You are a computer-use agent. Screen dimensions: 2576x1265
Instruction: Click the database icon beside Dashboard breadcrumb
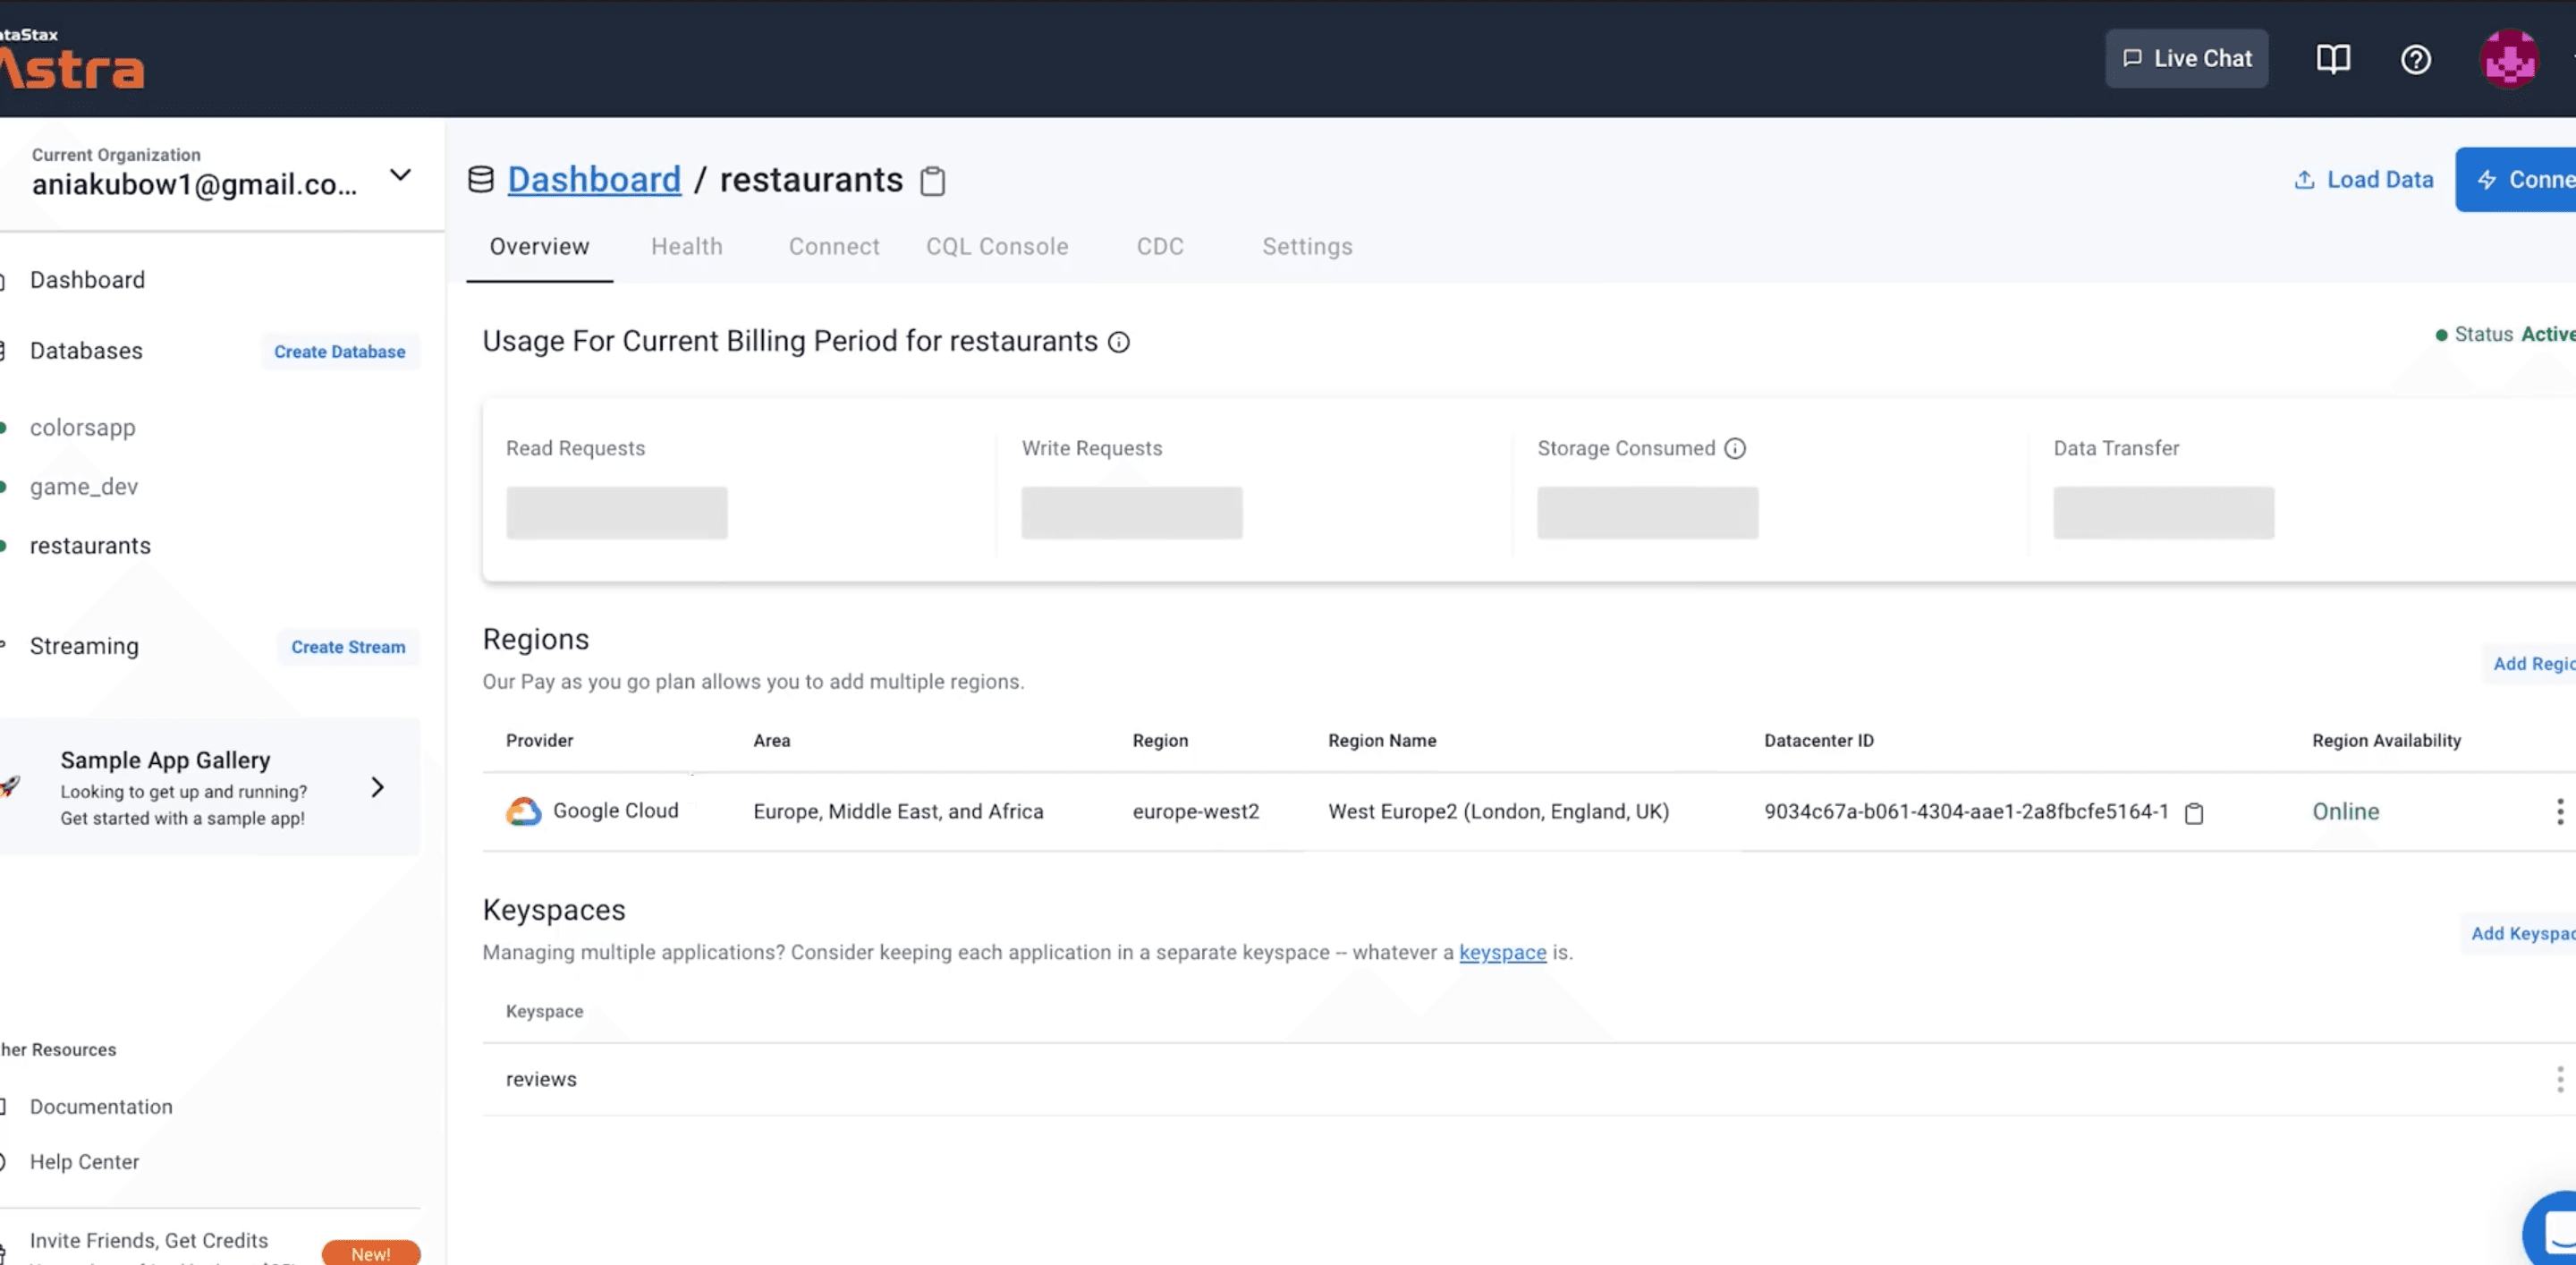[481, 179]
